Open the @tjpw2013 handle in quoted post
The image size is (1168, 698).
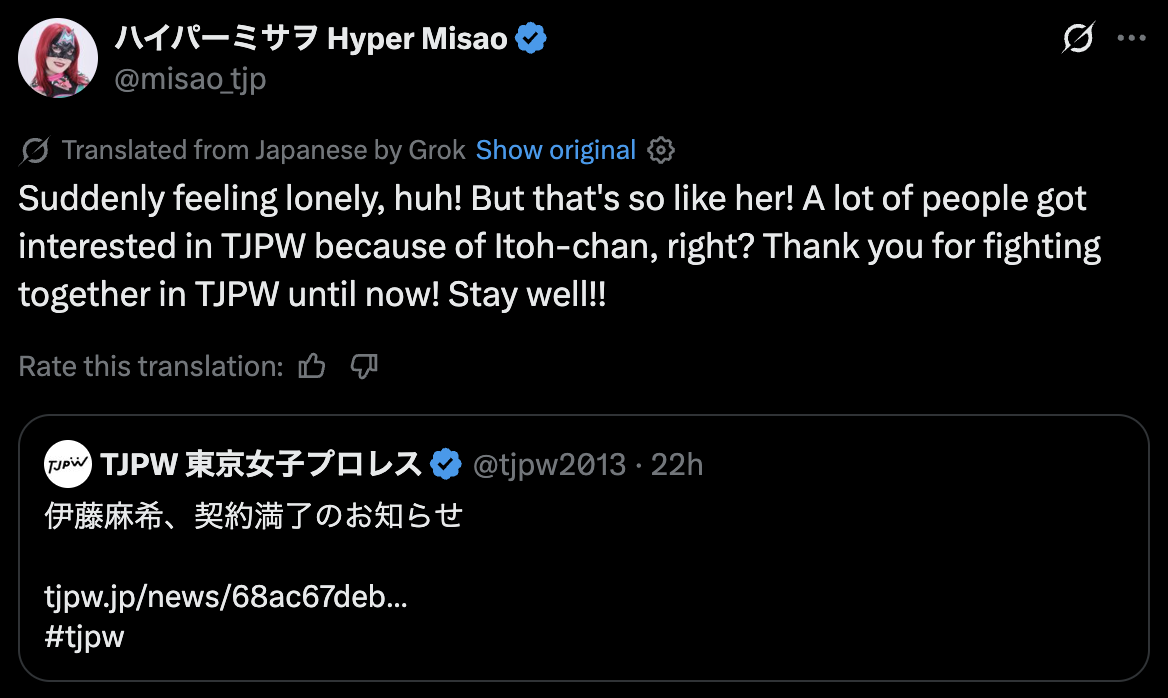click(x=548, y=464)
